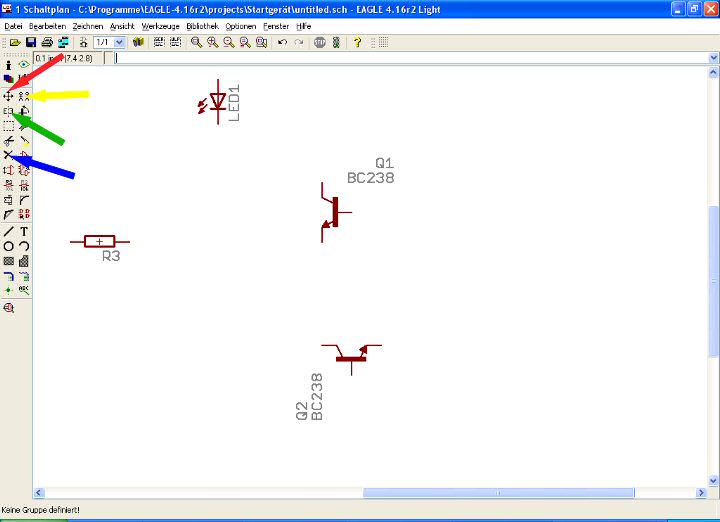Select the Wire line drawing tool
The width and height of the screenshot is (720, 522).
pyautogui.click(x=8, y=231)
